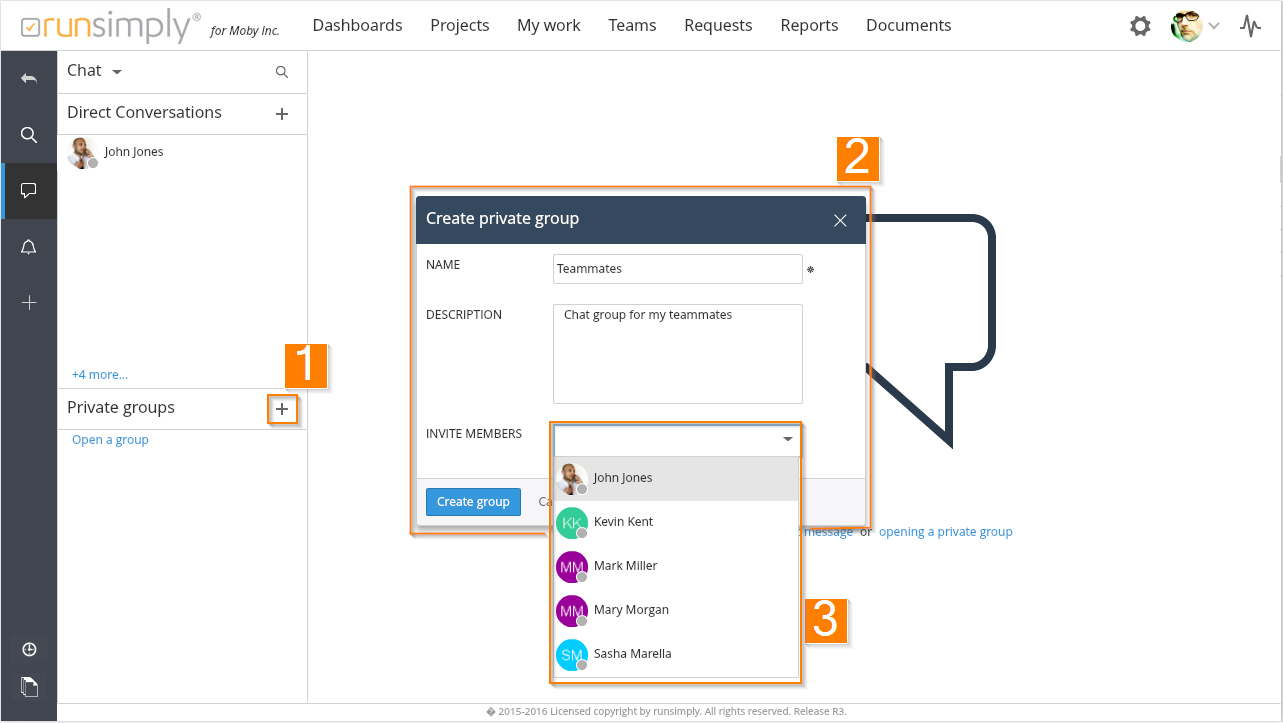
Task: Open search from the left sidebar
Action: [29, 135]
